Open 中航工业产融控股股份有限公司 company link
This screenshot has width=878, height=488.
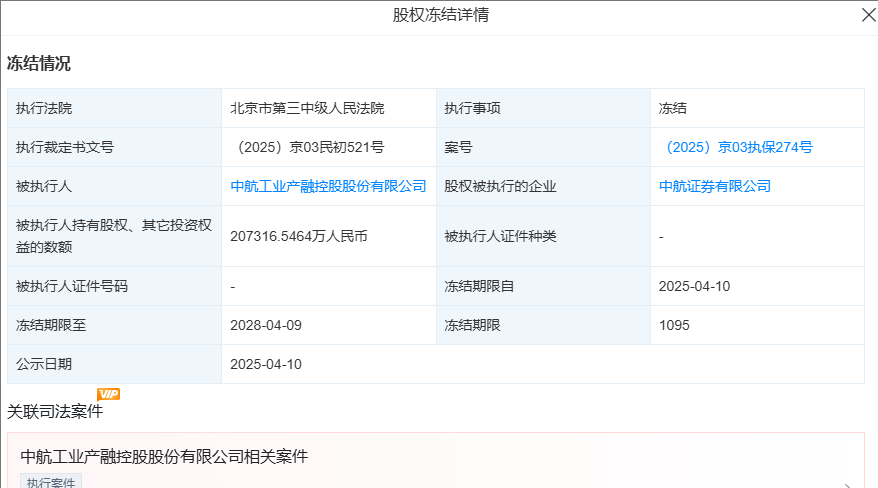click(x=328, y=186)
